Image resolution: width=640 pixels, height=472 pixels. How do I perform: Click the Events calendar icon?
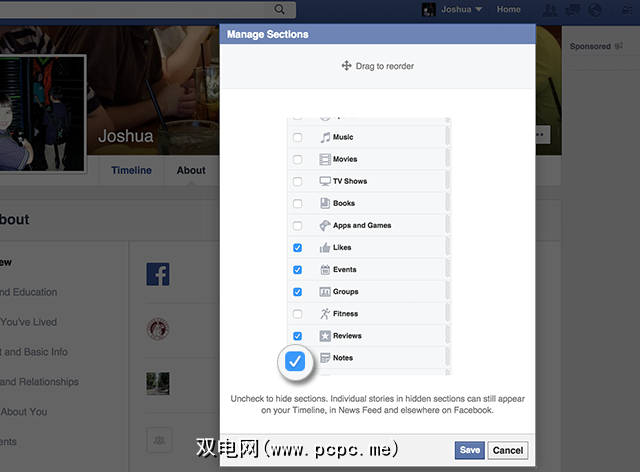coord(325,269)
